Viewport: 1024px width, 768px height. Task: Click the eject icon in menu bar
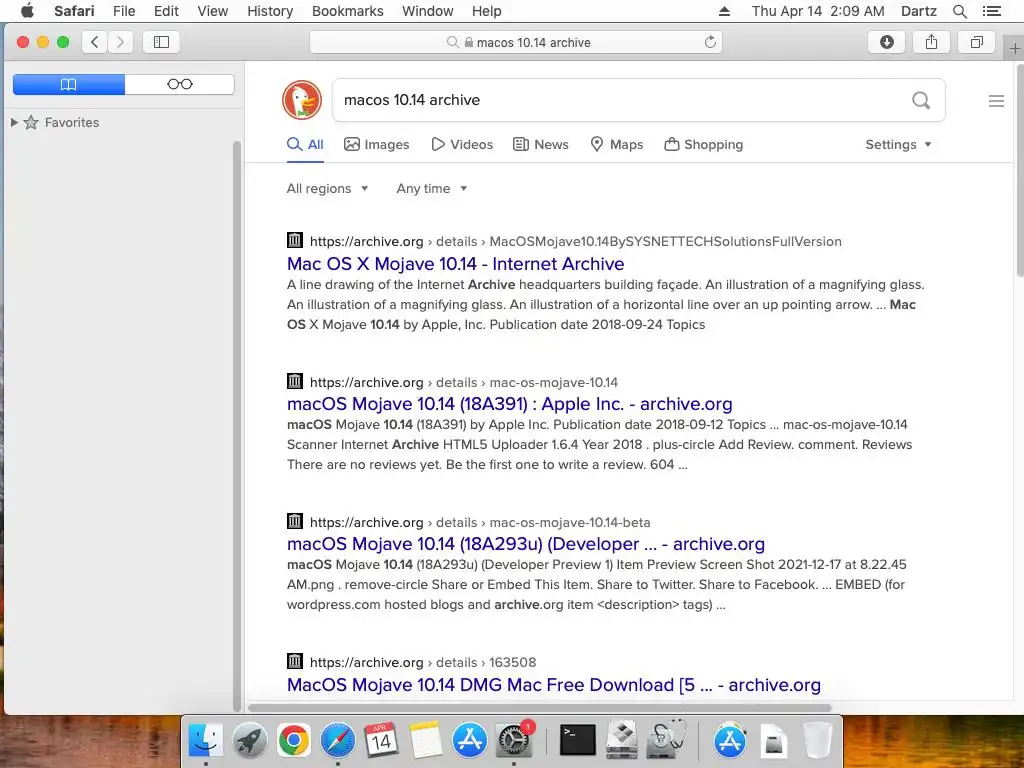click(724, 11)
